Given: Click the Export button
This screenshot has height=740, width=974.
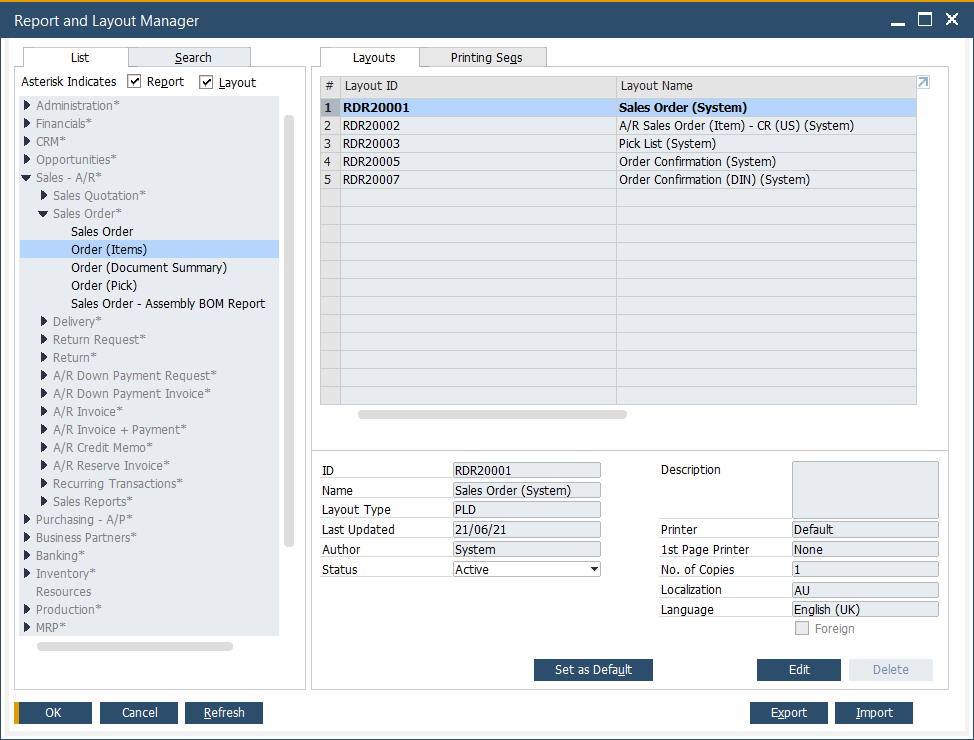Looking at the screenshot, I should point(788,712).
